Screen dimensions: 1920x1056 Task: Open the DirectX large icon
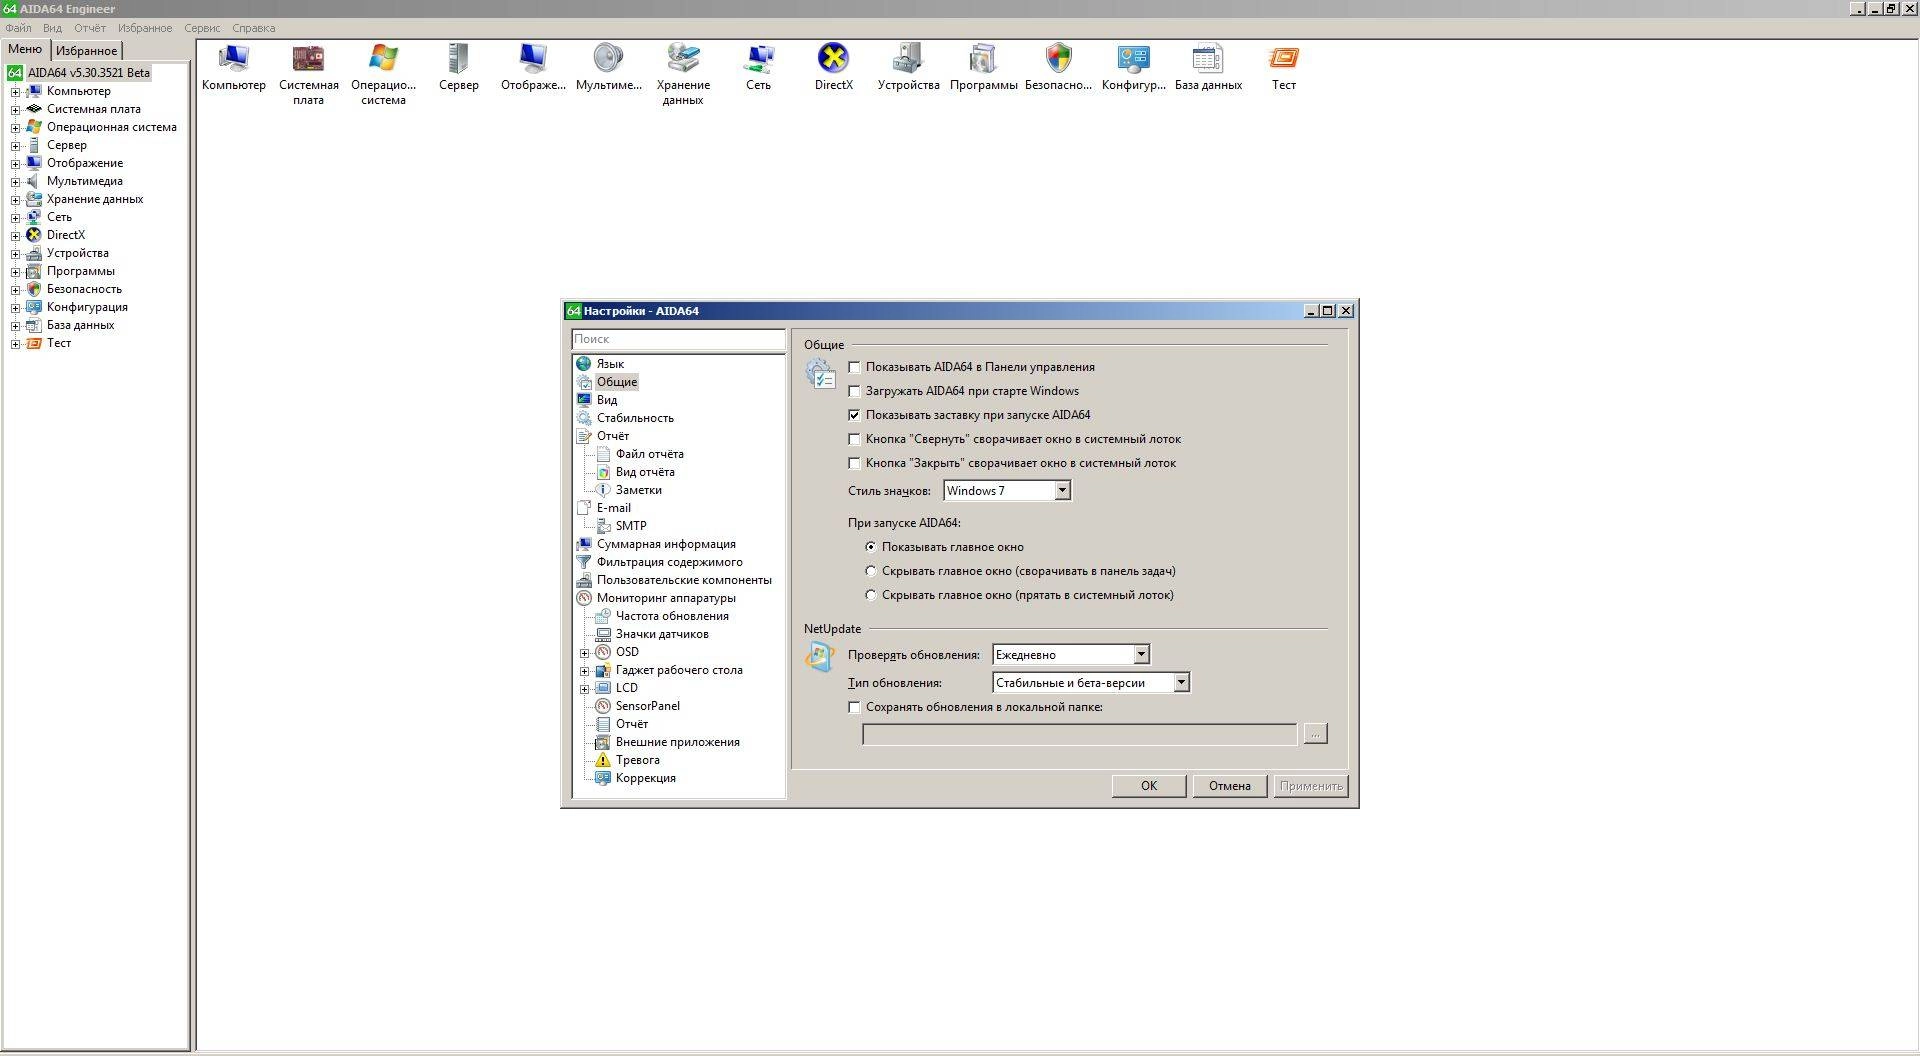(833, 67)
